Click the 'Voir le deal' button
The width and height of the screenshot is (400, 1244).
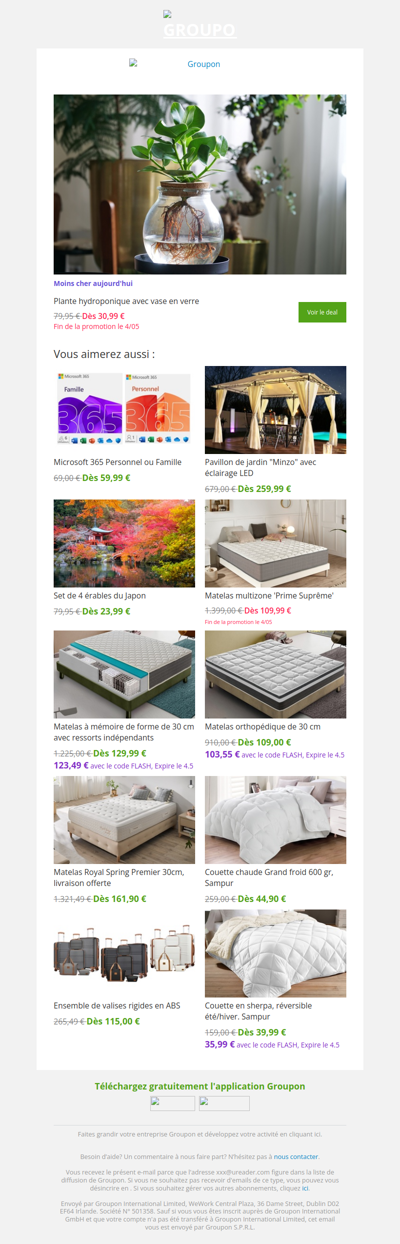point(322,312)
